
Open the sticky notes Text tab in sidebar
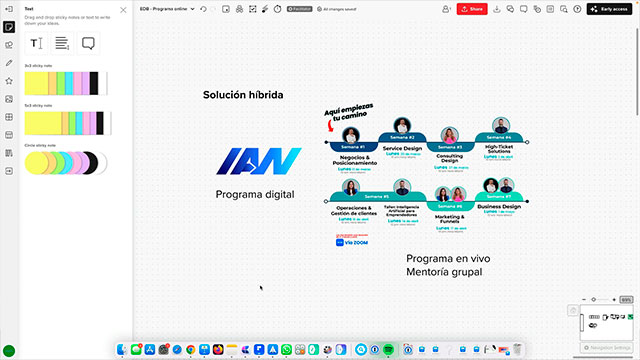pyautogui.click(x=9, y=27)
